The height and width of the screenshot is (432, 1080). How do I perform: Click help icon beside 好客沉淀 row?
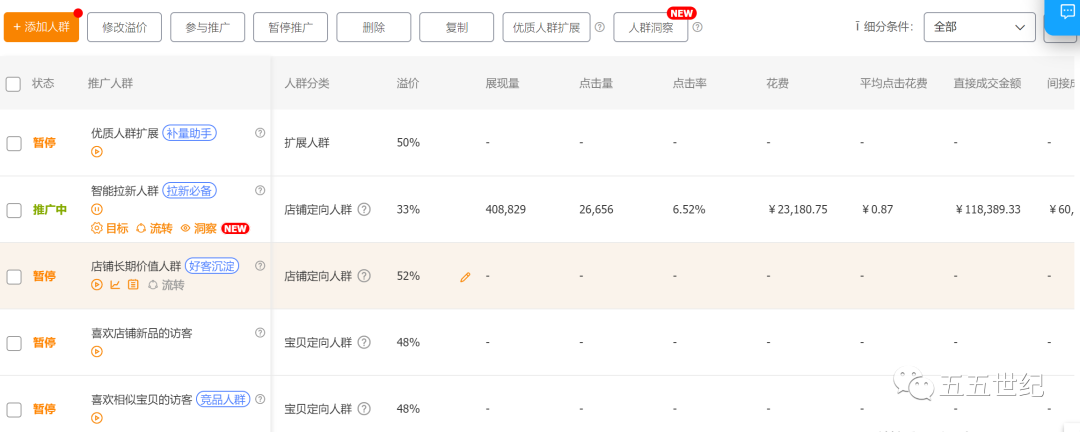260,265
